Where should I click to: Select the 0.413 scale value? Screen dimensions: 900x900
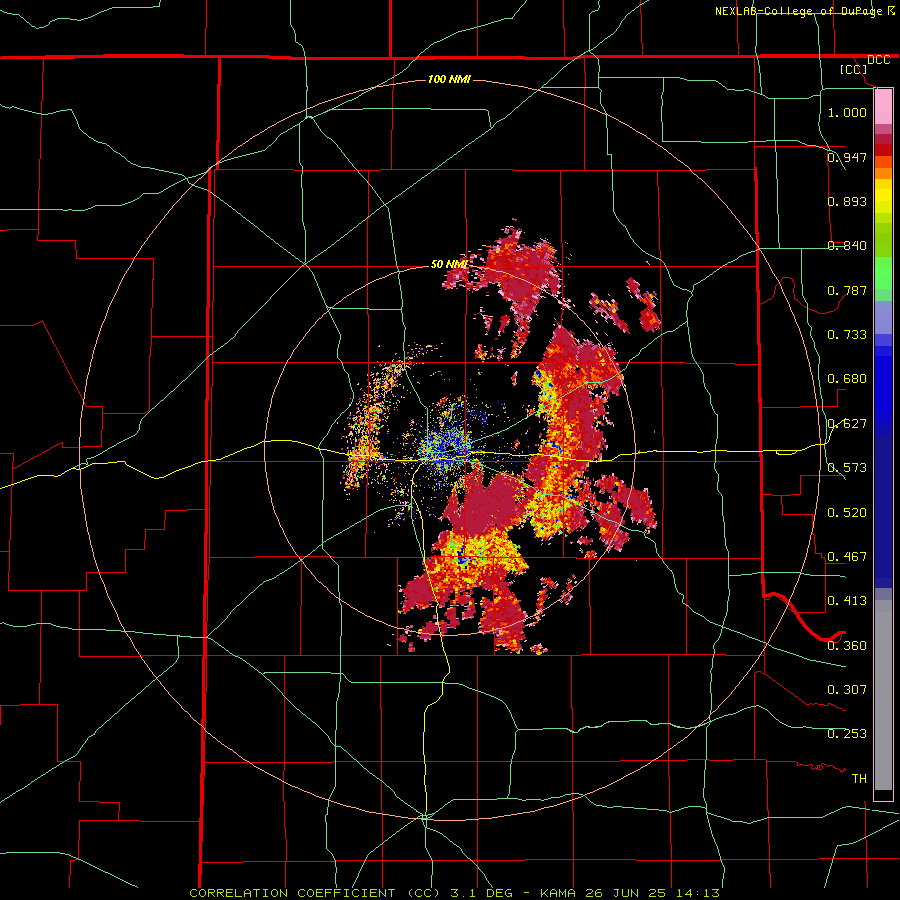coord(847,600)
